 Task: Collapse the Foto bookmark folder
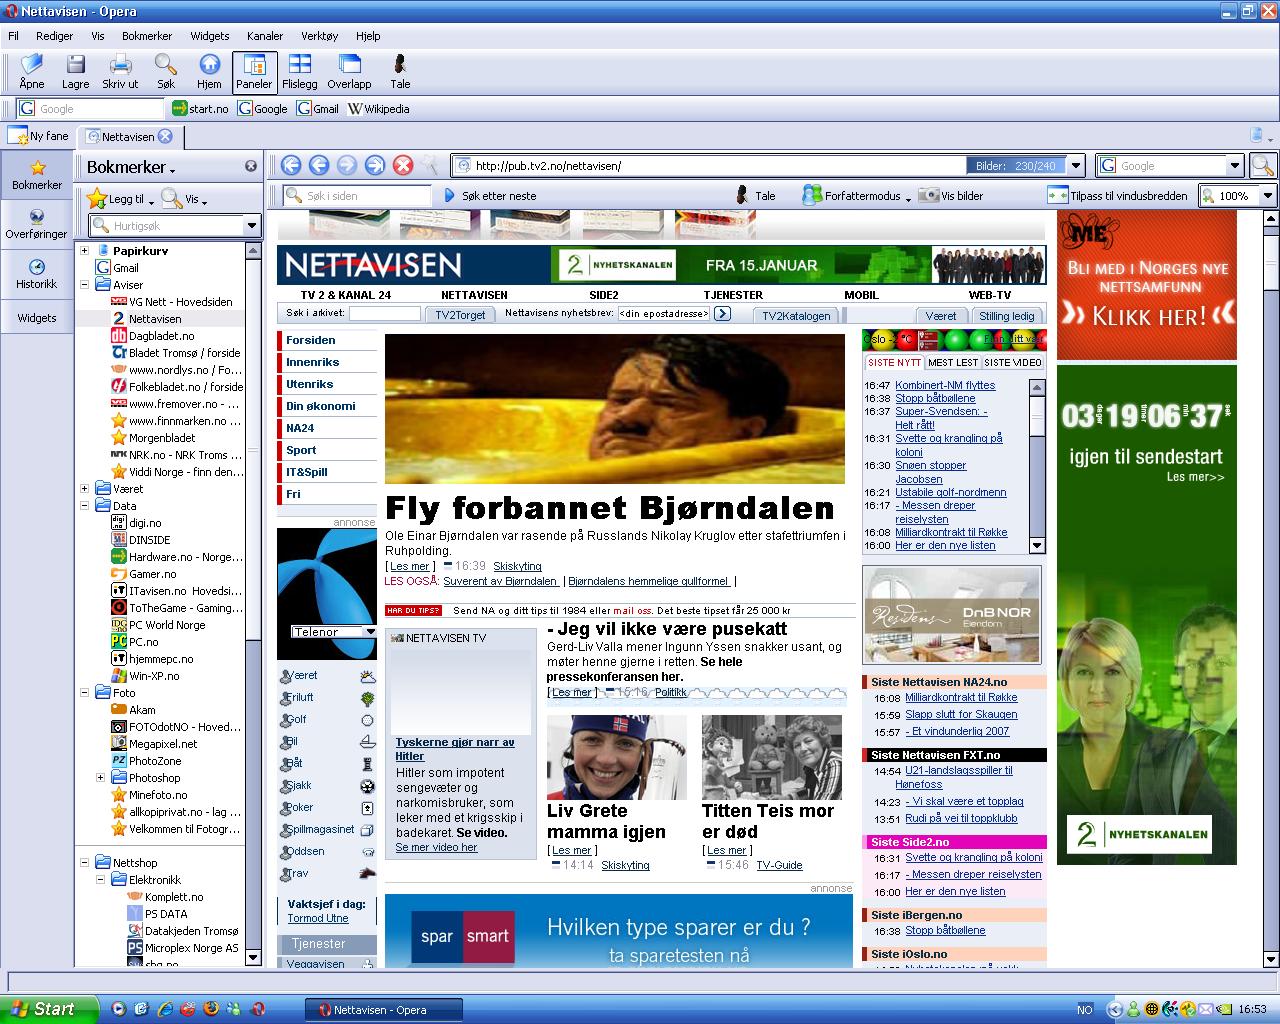(85, 692)
